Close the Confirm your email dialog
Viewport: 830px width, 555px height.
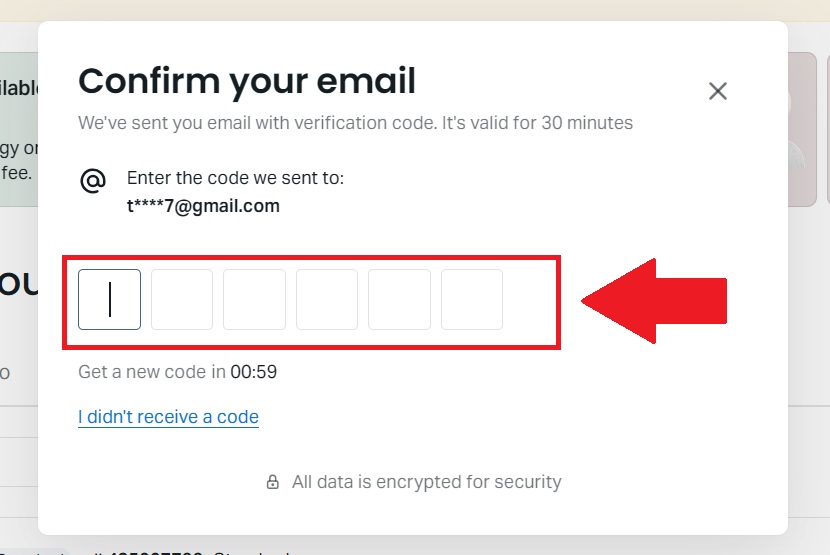pos(717,91)
